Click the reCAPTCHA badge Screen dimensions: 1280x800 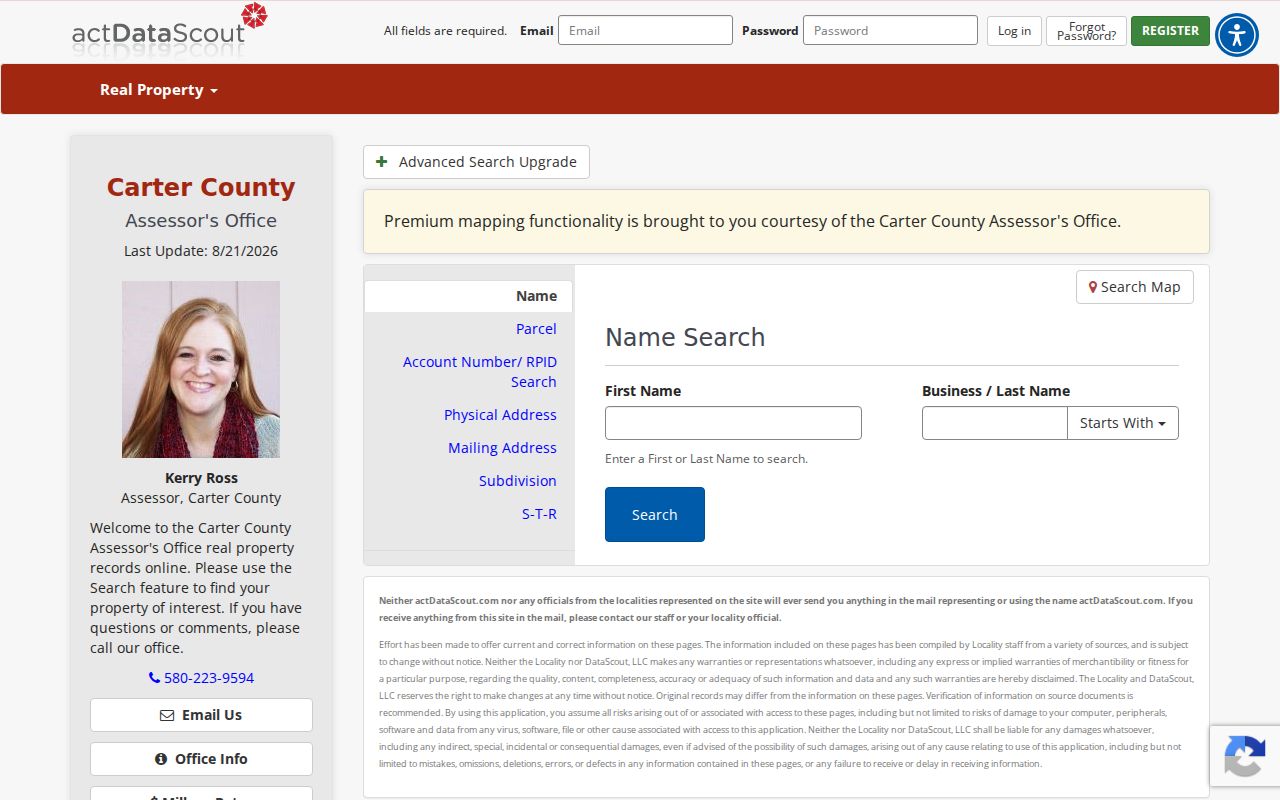coord(1244,754)
